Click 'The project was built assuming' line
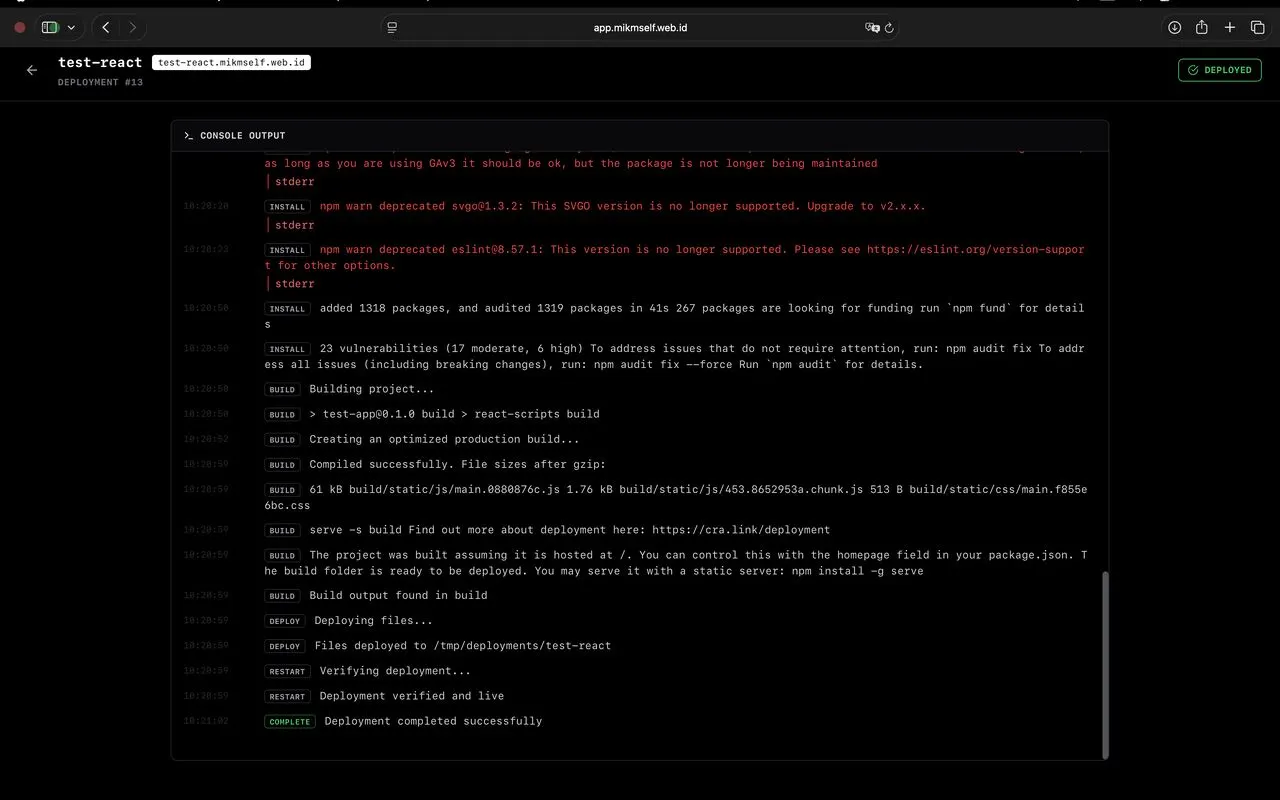This screenshot has height=800, width=1280. click(x=675, y=563)
